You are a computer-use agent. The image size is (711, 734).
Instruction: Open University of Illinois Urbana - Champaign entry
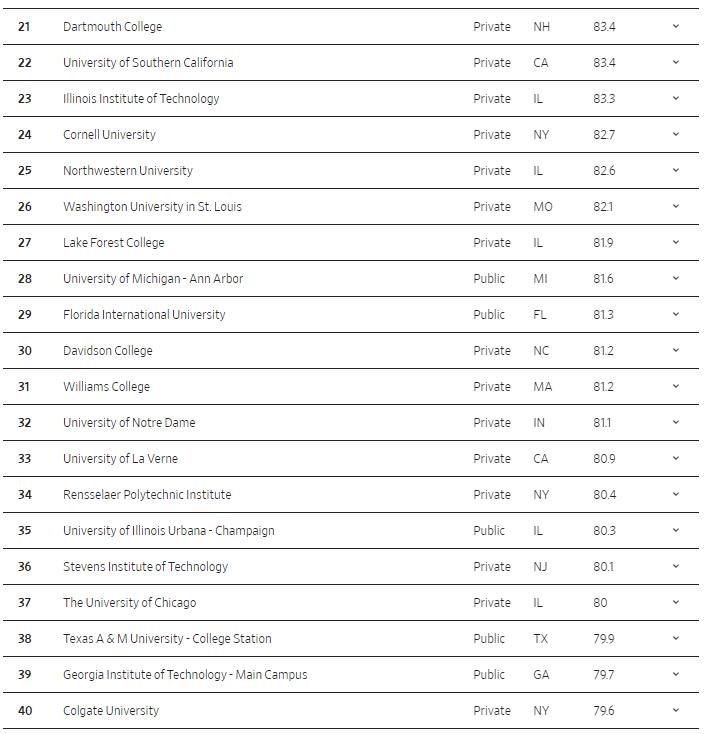[x=168, y=531]
